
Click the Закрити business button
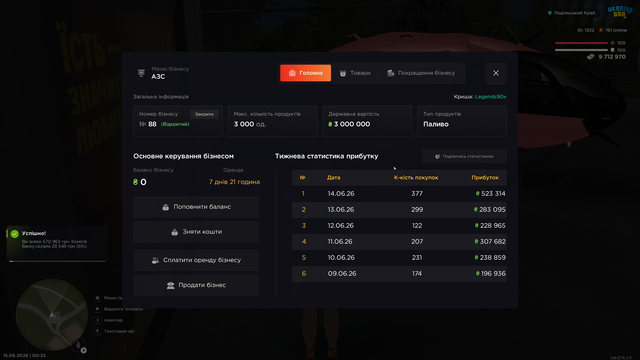(x=204, y=114)
